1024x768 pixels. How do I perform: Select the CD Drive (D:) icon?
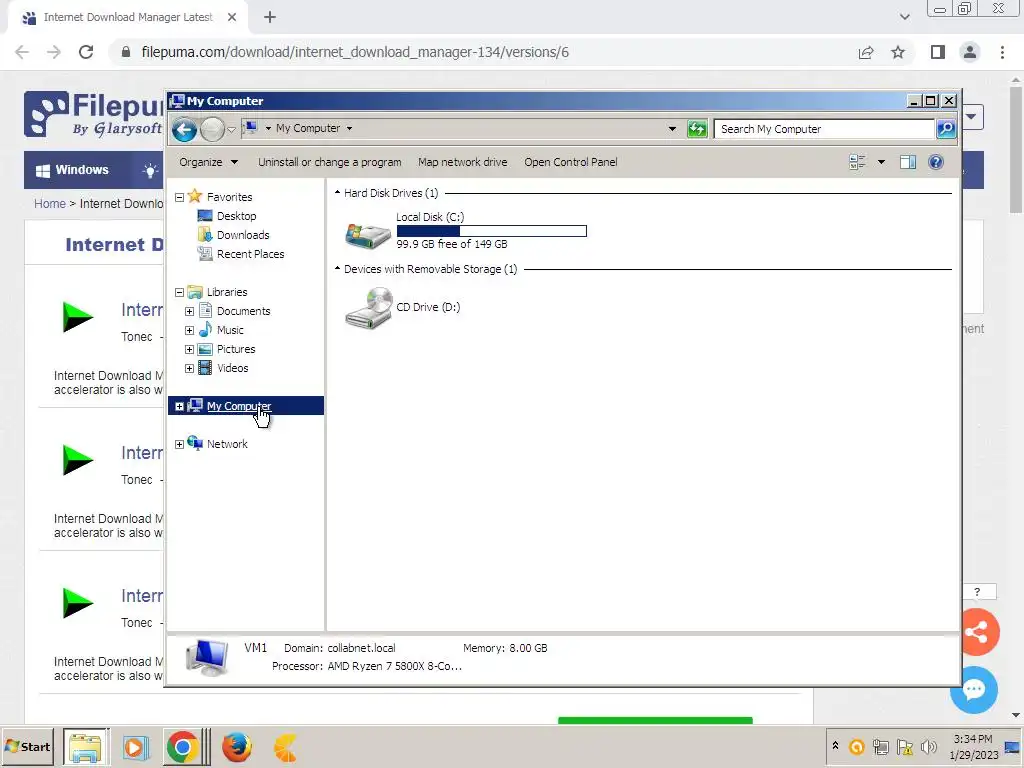coord(368,307)
